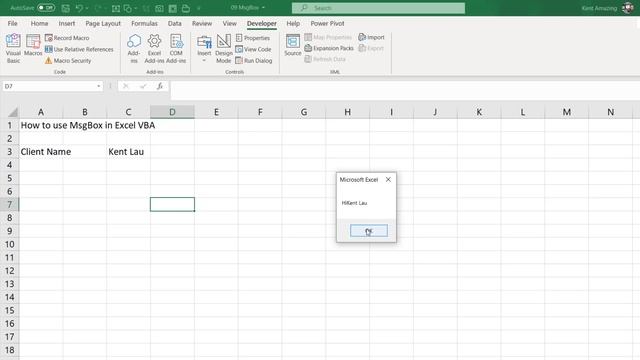Undo the last action

click(x=79, y=8)
